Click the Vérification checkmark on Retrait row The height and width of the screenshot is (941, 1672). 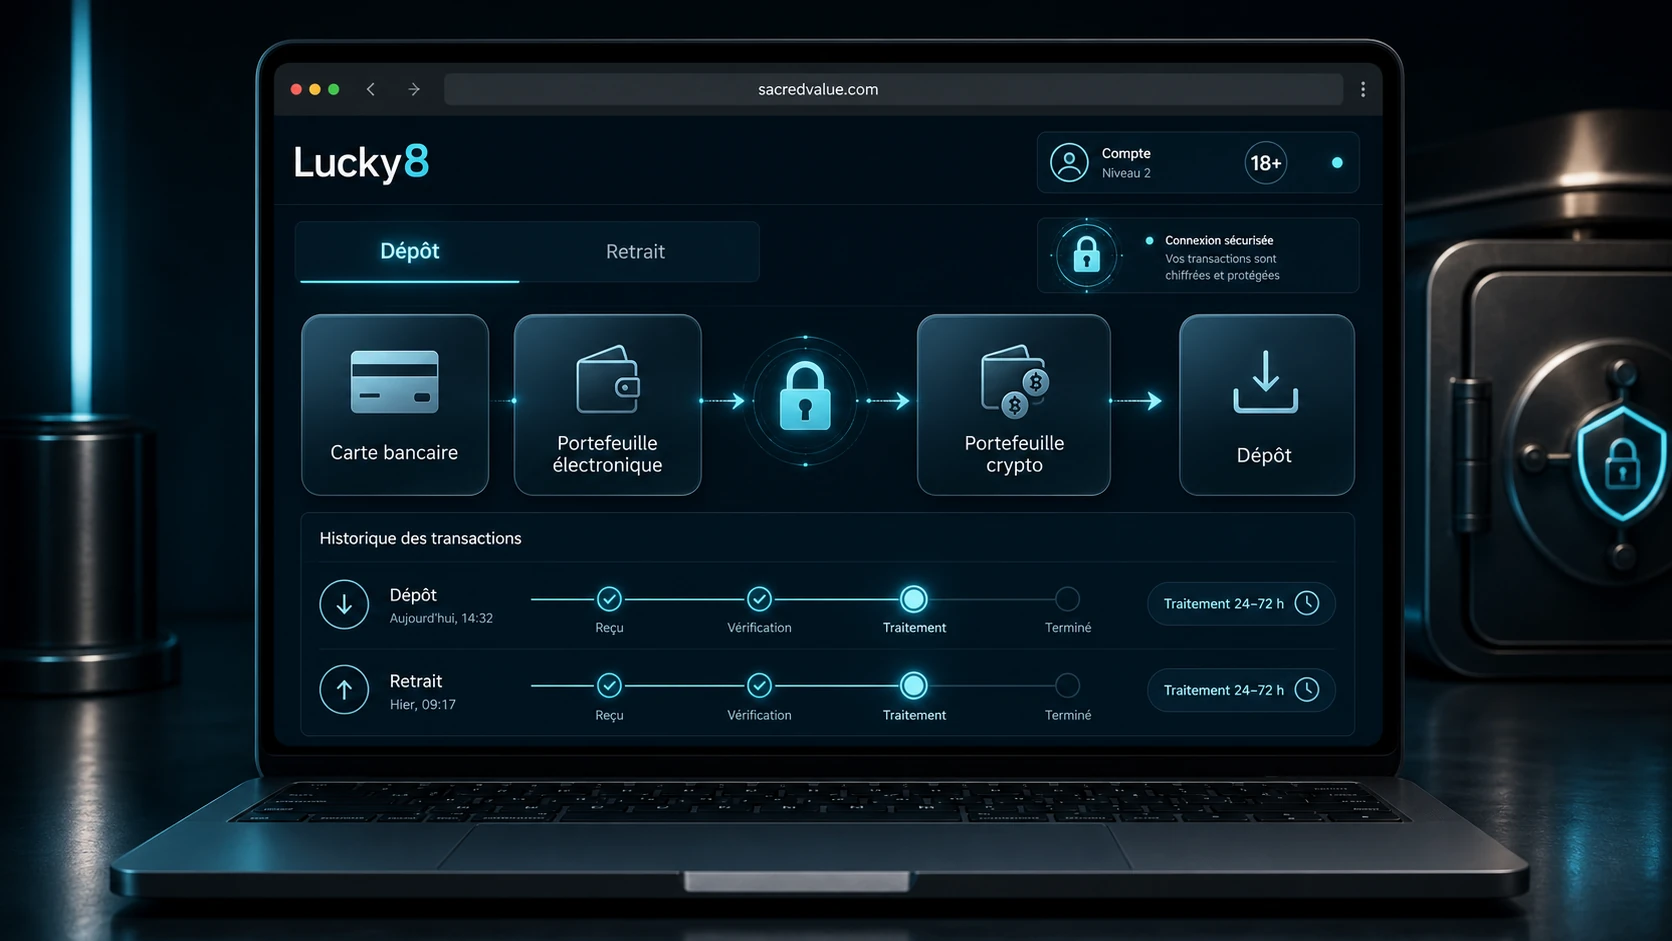759,685
